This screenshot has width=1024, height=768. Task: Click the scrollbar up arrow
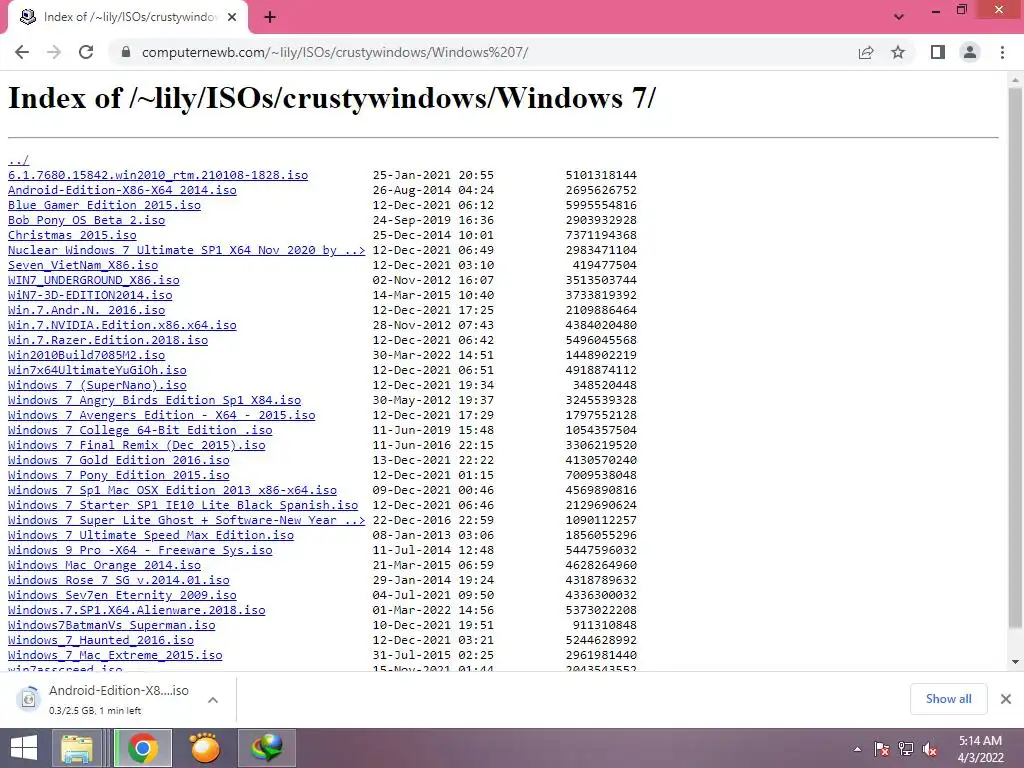point(1015,78)
